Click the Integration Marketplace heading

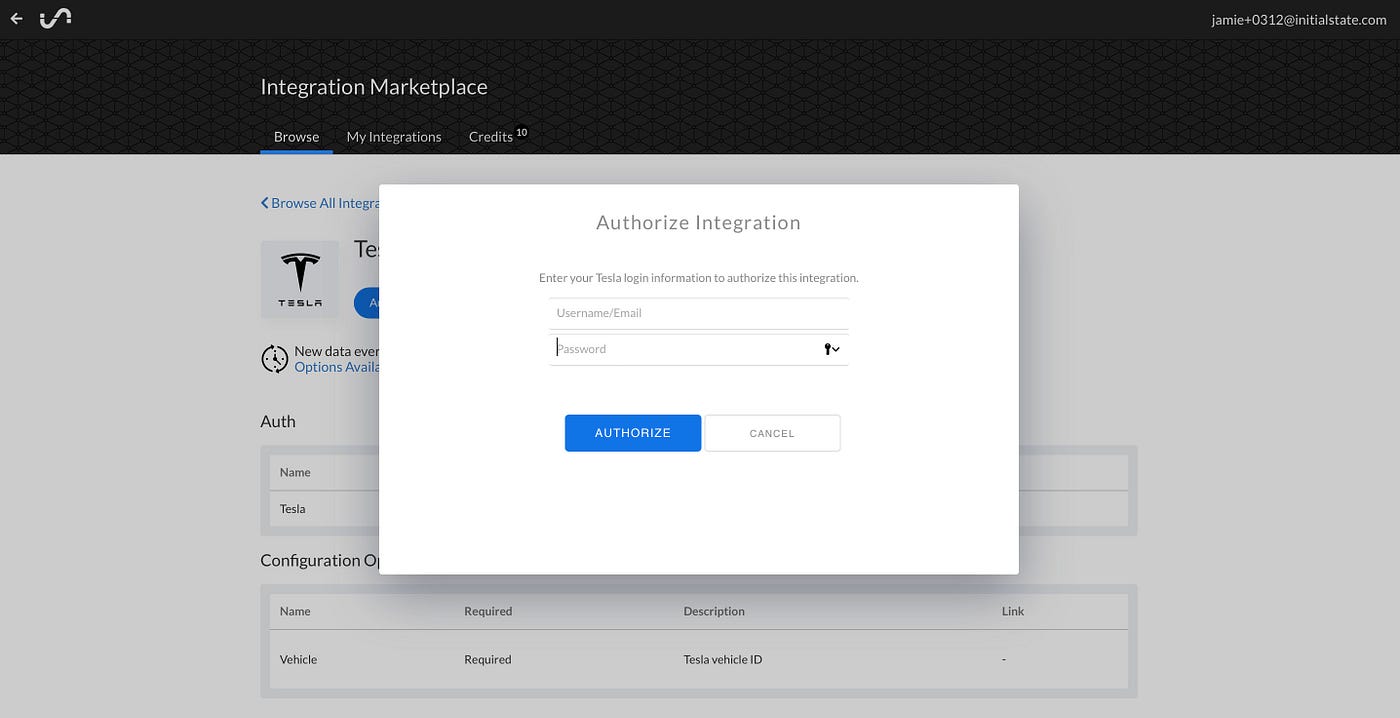[374, 87]
